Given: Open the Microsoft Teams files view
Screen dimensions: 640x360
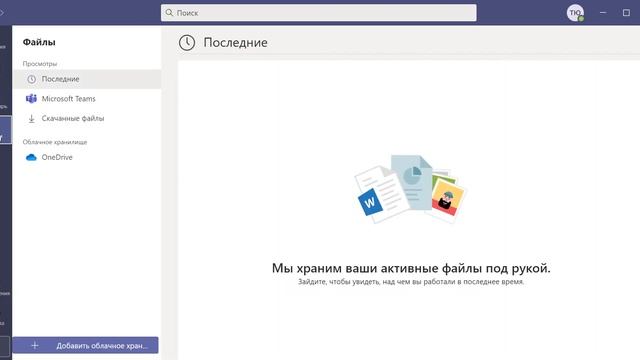Looking at the screenshot, I should point(87,99).
